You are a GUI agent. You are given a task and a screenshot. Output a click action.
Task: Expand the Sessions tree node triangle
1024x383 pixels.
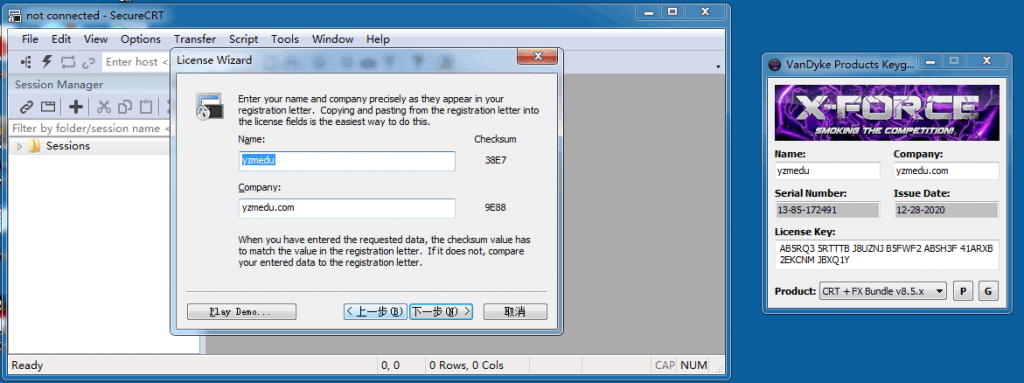[20, 146]
